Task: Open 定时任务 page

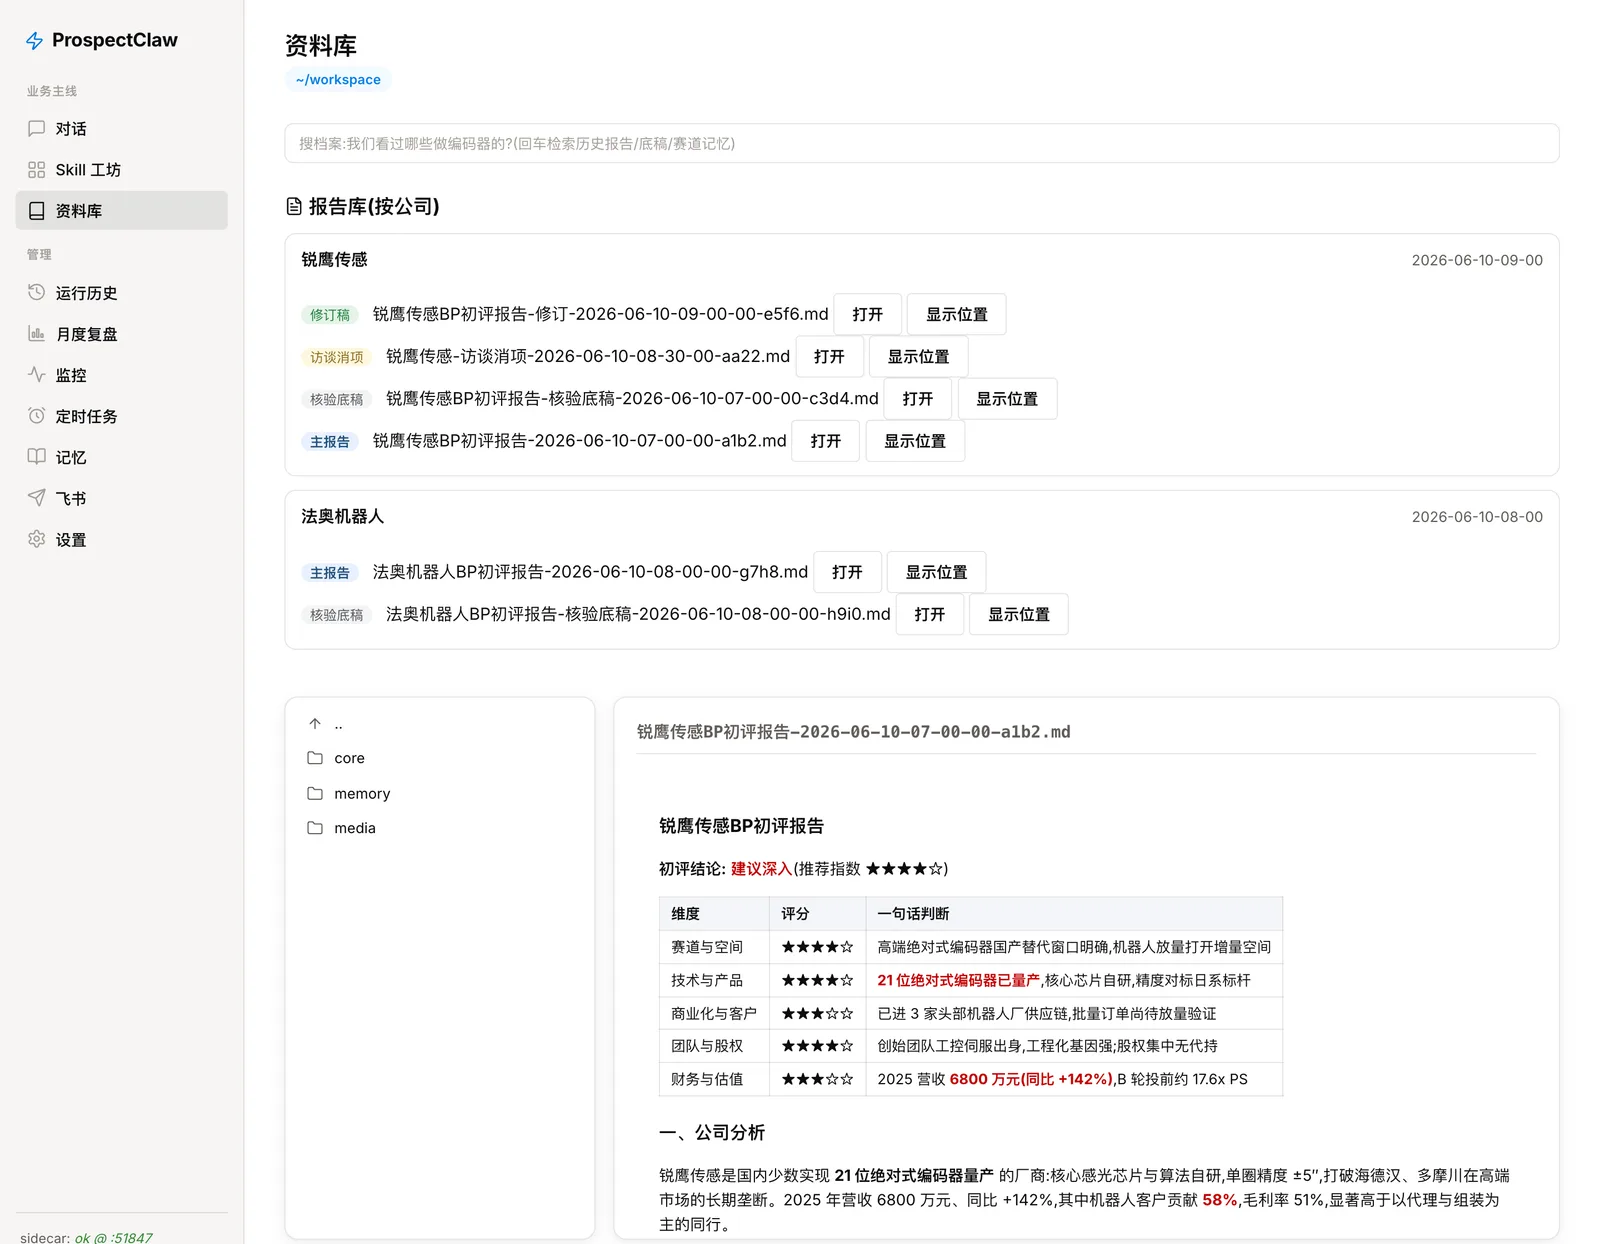Action: (x=122, y=416)
